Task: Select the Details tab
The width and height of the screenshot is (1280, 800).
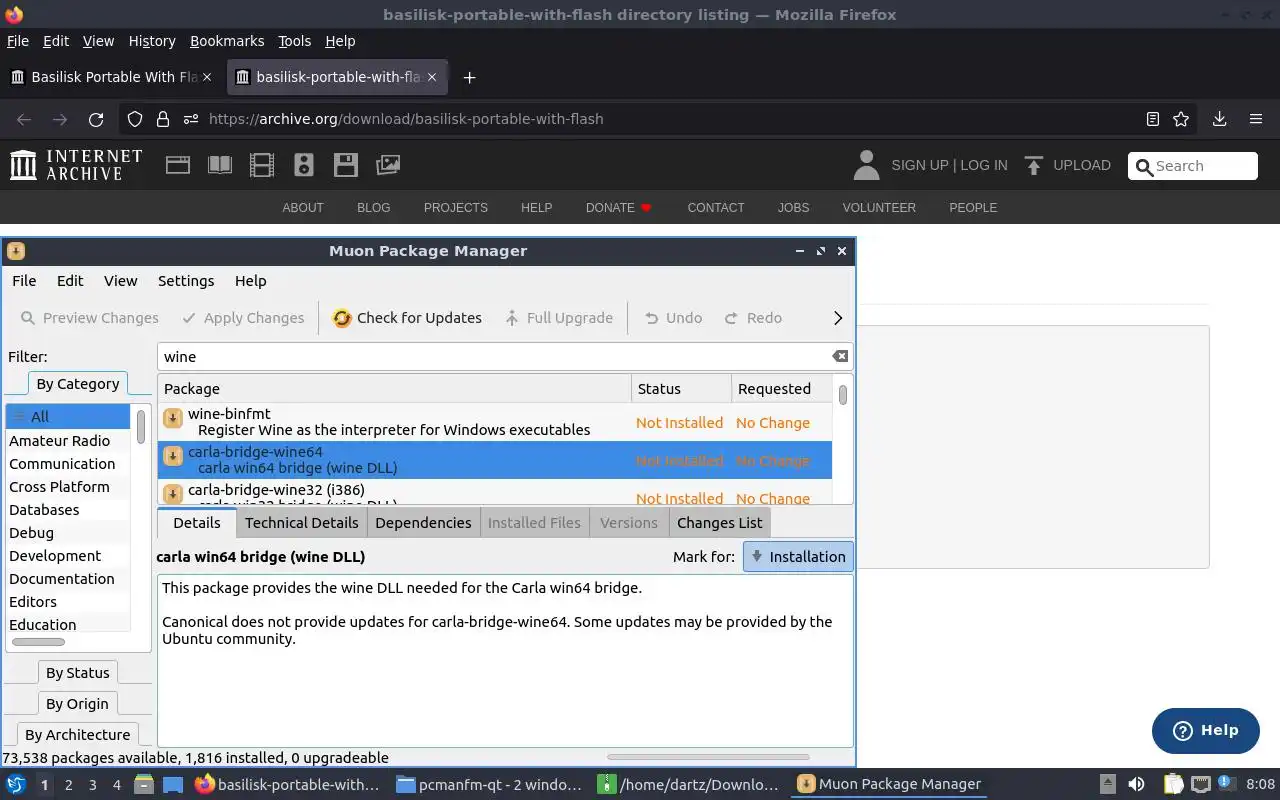Action: 197,523
